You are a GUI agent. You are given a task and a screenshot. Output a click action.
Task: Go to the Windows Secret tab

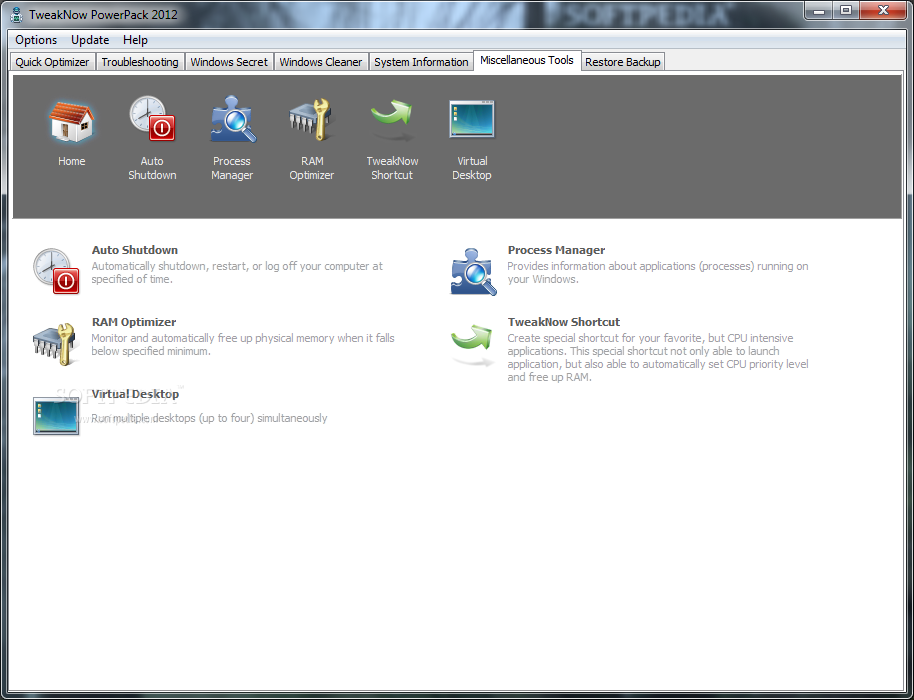coord(229,62)
